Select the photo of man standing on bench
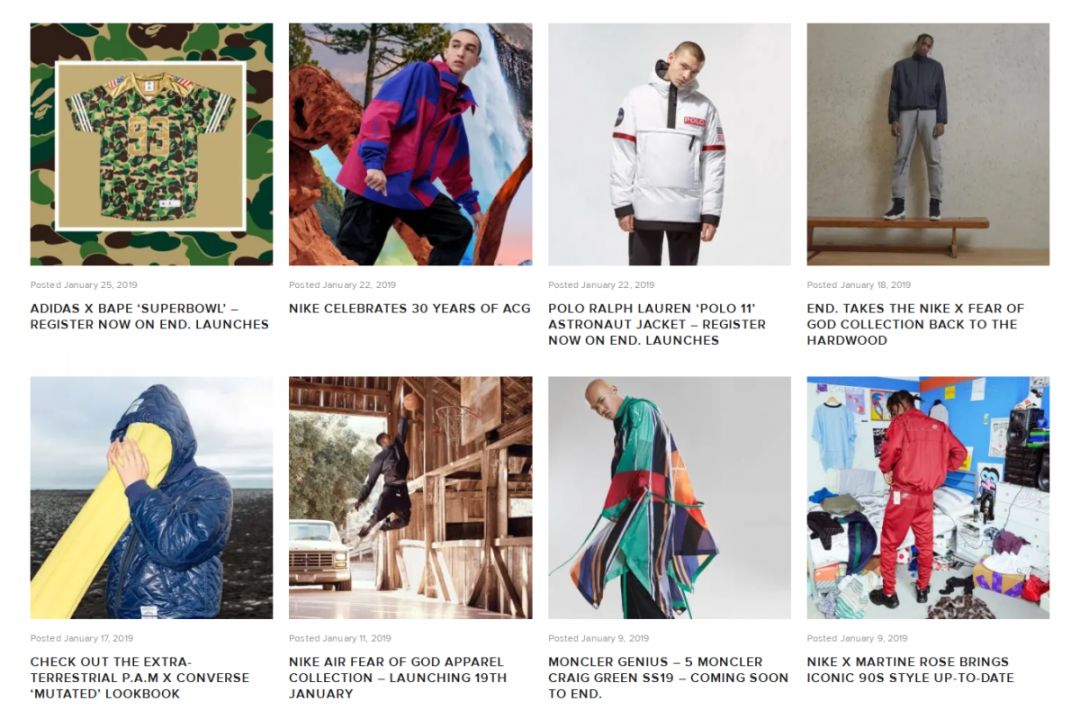 pyautogui.click(x=928, y=145)
